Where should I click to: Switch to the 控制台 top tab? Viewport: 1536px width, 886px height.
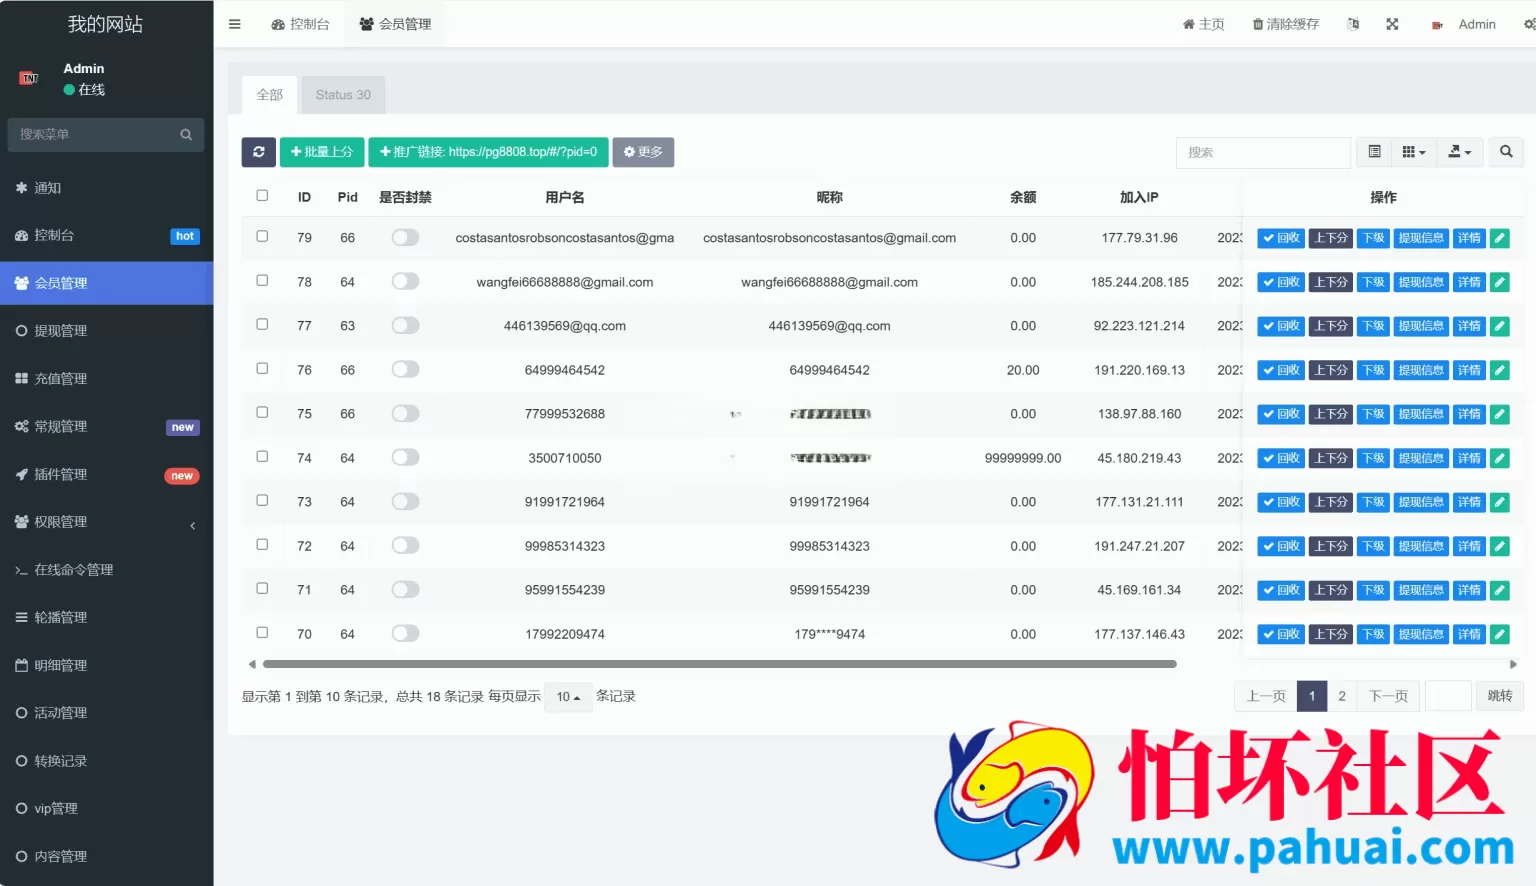[x=300, y=24]
